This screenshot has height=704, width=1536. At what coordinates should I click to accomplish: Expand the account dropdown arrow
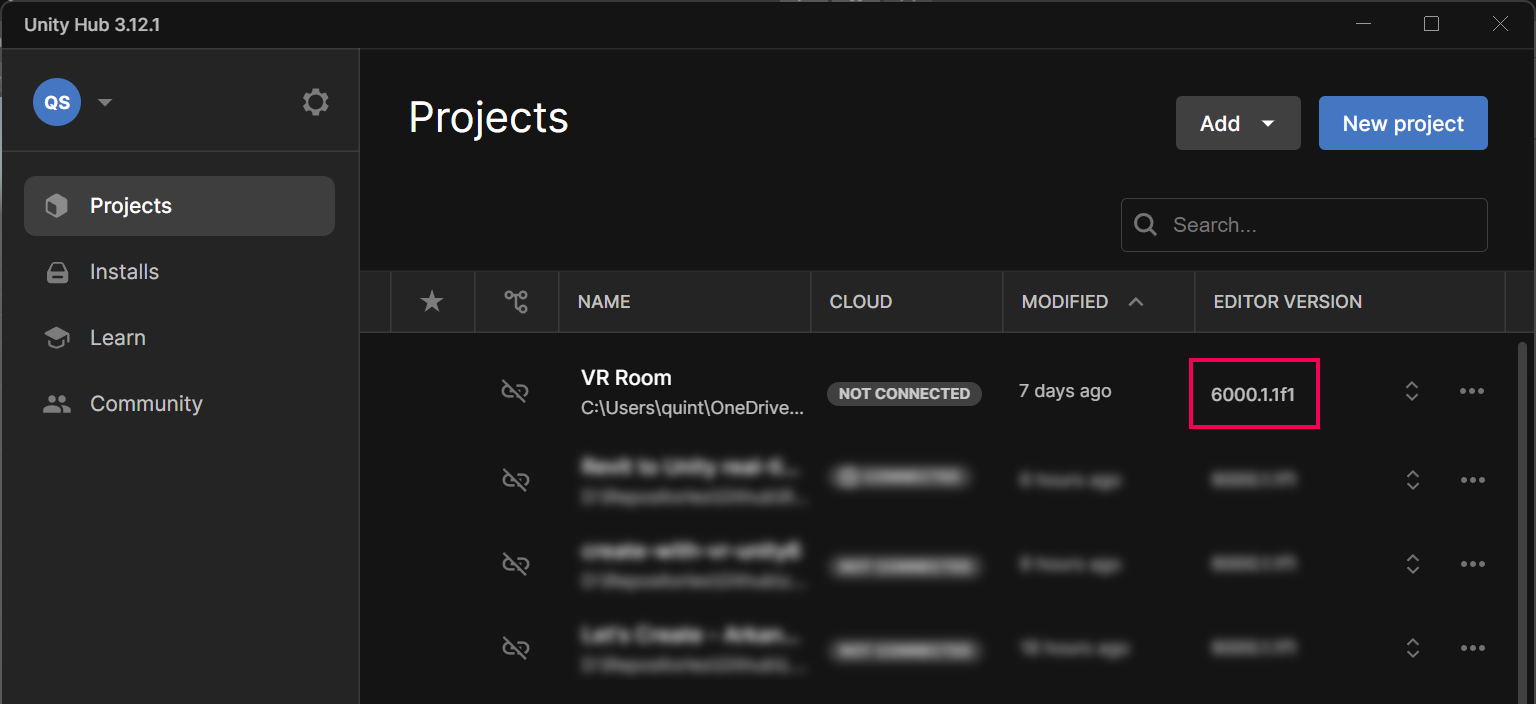tap(105, 102)
